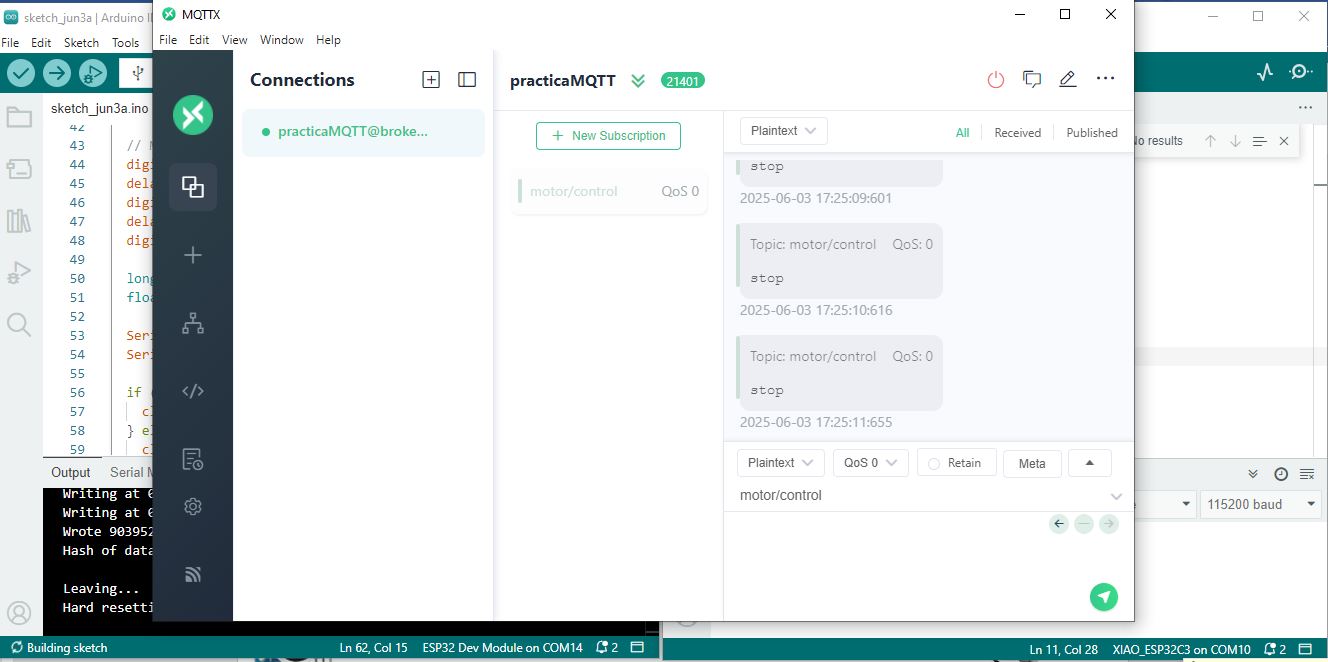Open MQTTX File menu
Image resolution: width=1328 pixels, height=662 pixels.
point(168,40)
